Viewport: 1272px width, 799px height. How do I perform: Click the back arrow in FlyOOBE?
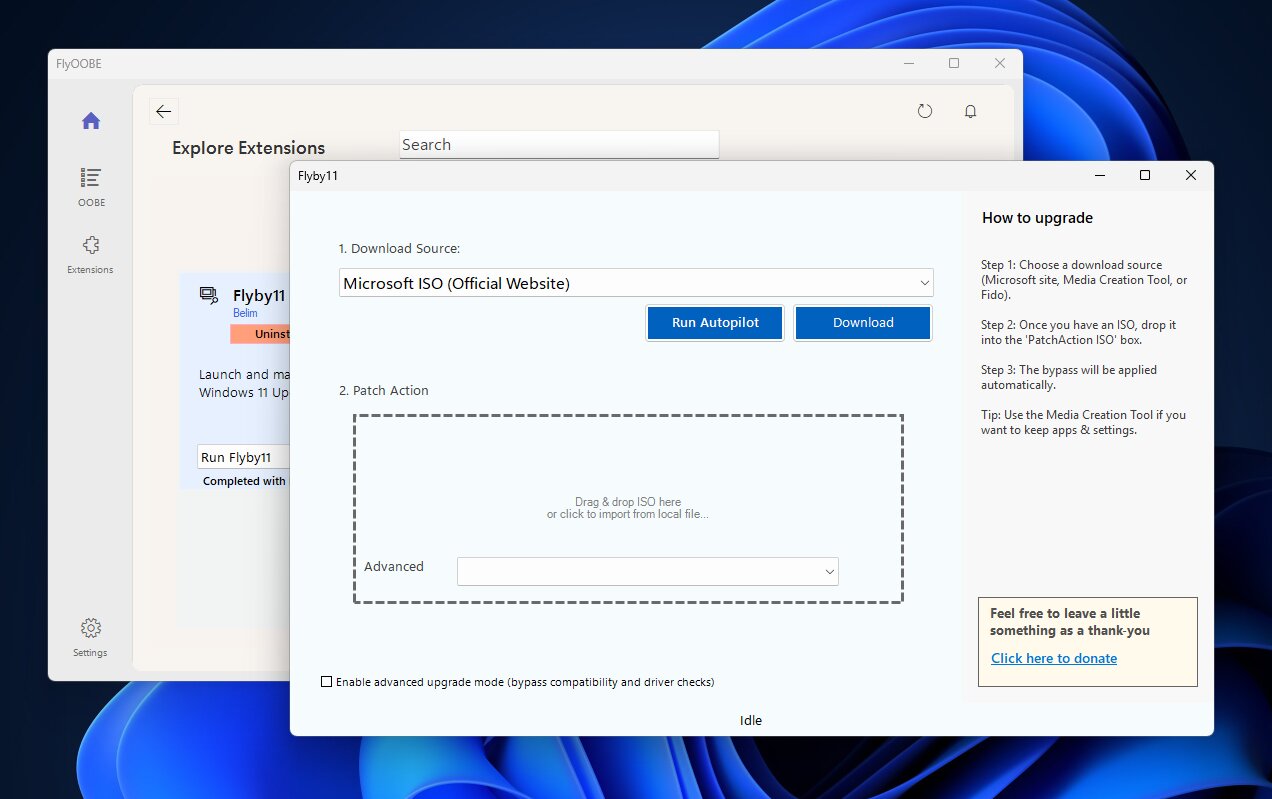(x=164, y=112)
